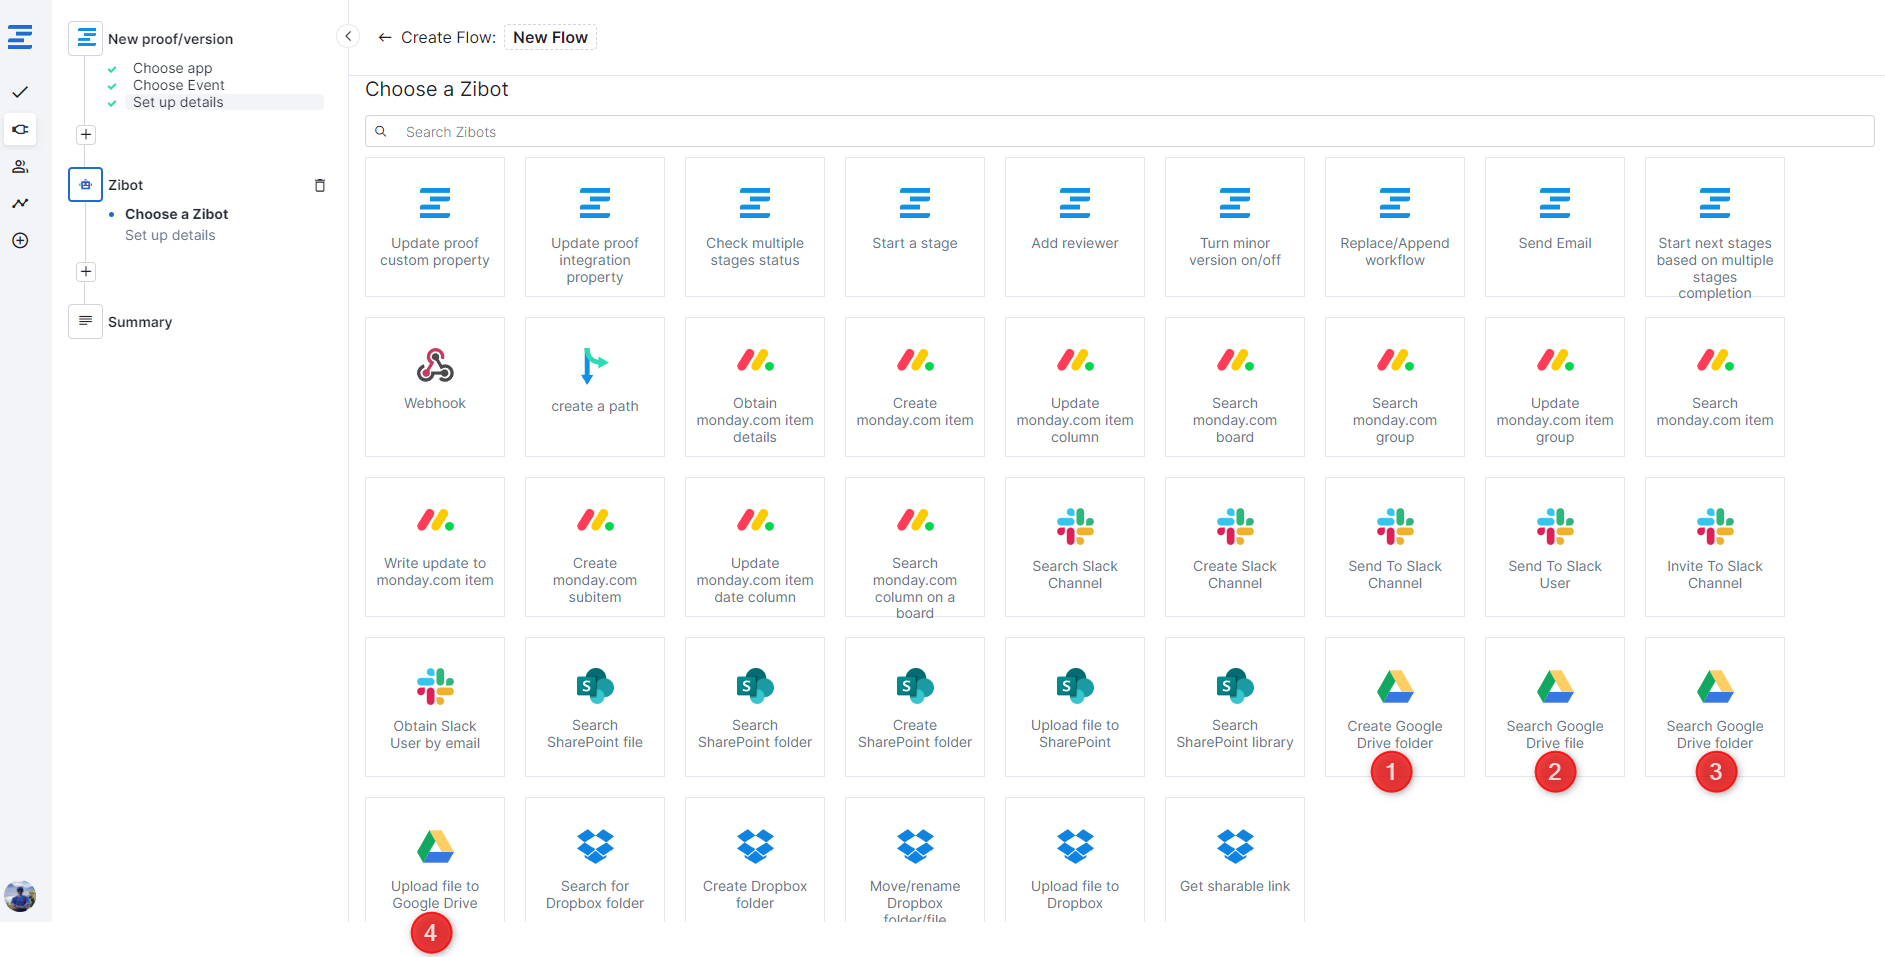Select Create Dropbox folder Zibot

coord(754,866)
